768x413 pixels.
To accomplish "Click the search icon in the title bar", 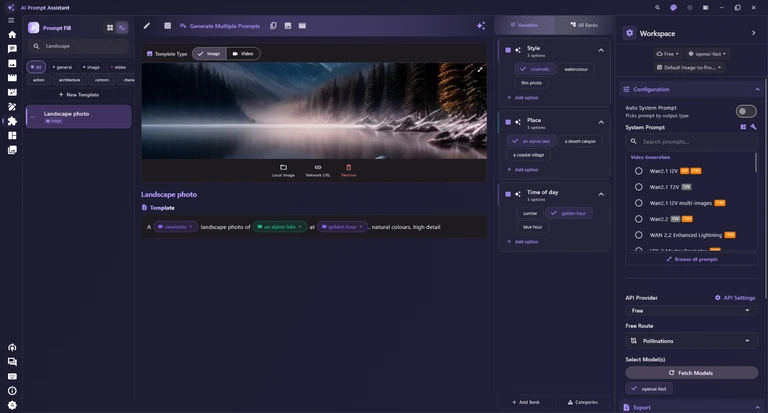I will [x=657, y=8].
